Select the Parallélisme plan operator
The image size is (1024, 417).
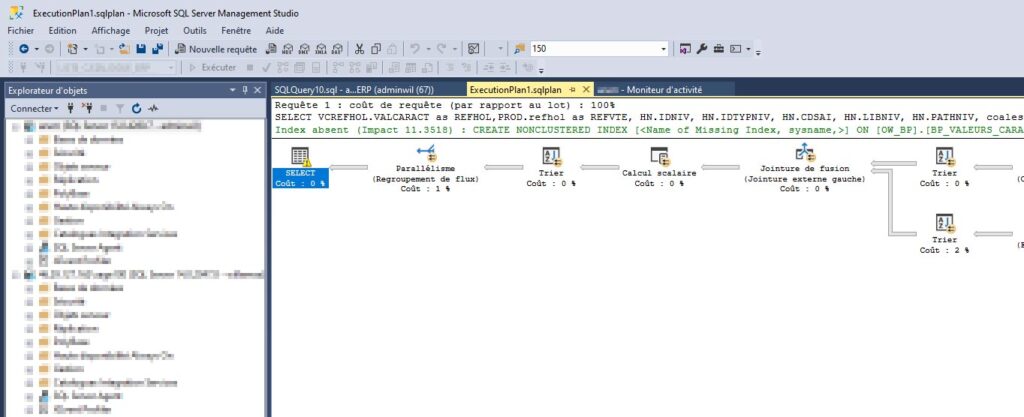coord(425,168)
